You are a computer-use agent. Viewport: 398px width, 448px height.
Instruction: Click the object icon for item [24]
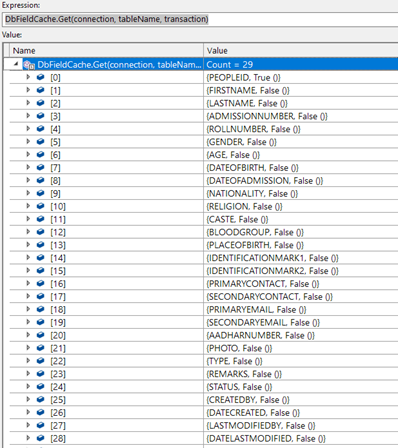pos(40,387)
